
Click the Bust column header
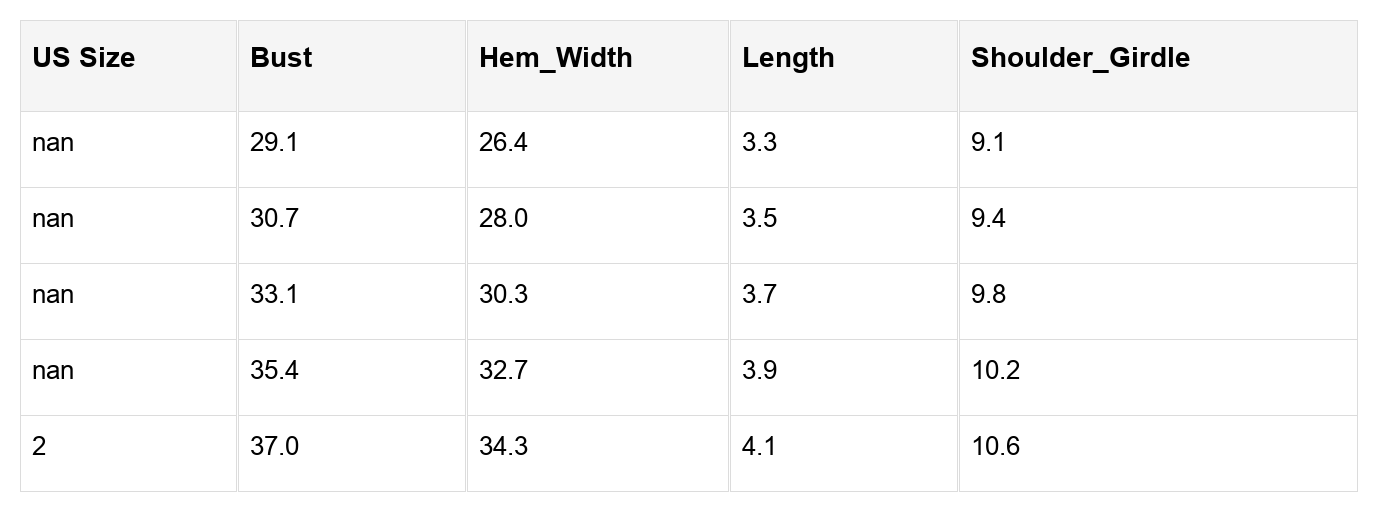click(x=281, y=58)
